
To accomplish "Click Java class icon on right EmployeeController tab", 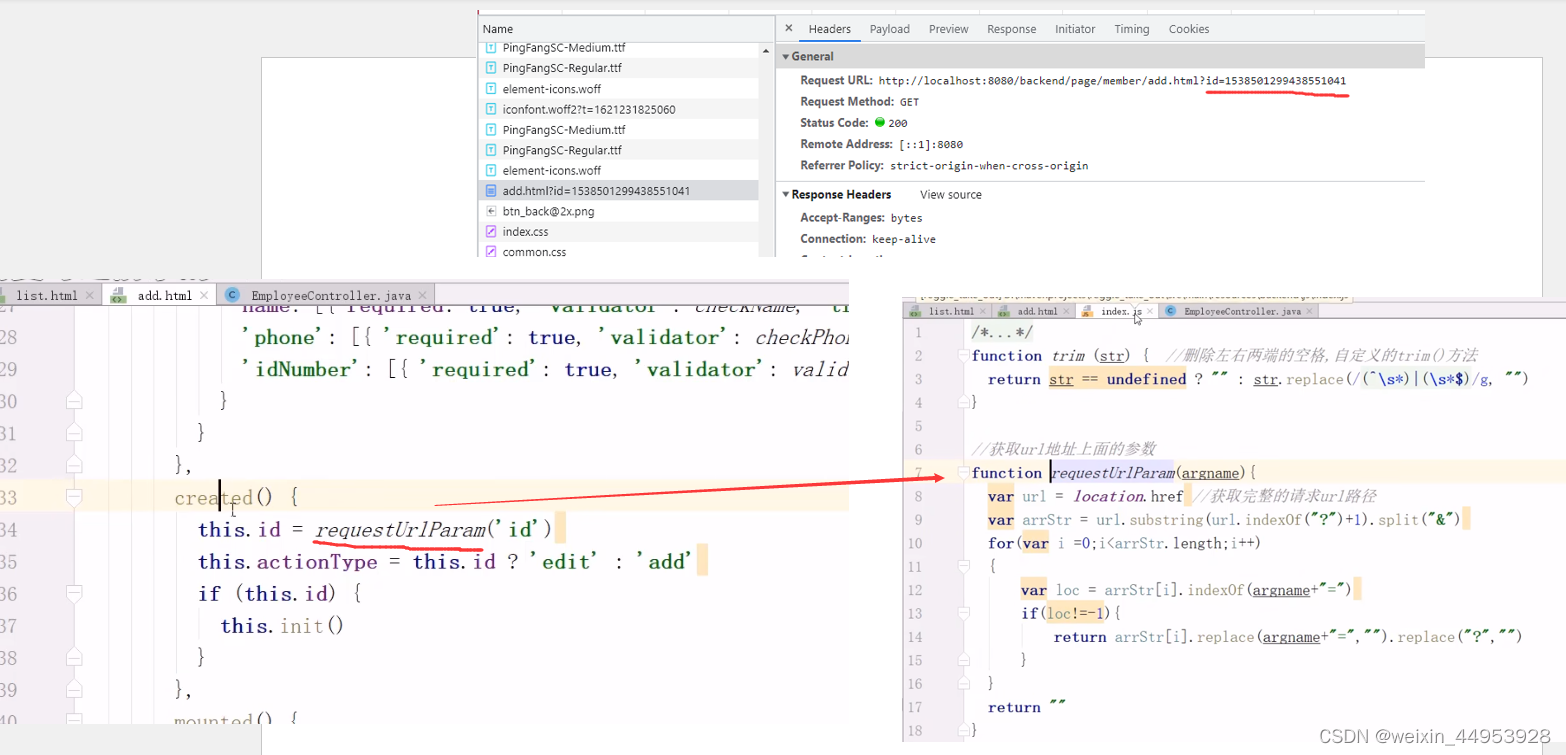I will coord(1171,312).
